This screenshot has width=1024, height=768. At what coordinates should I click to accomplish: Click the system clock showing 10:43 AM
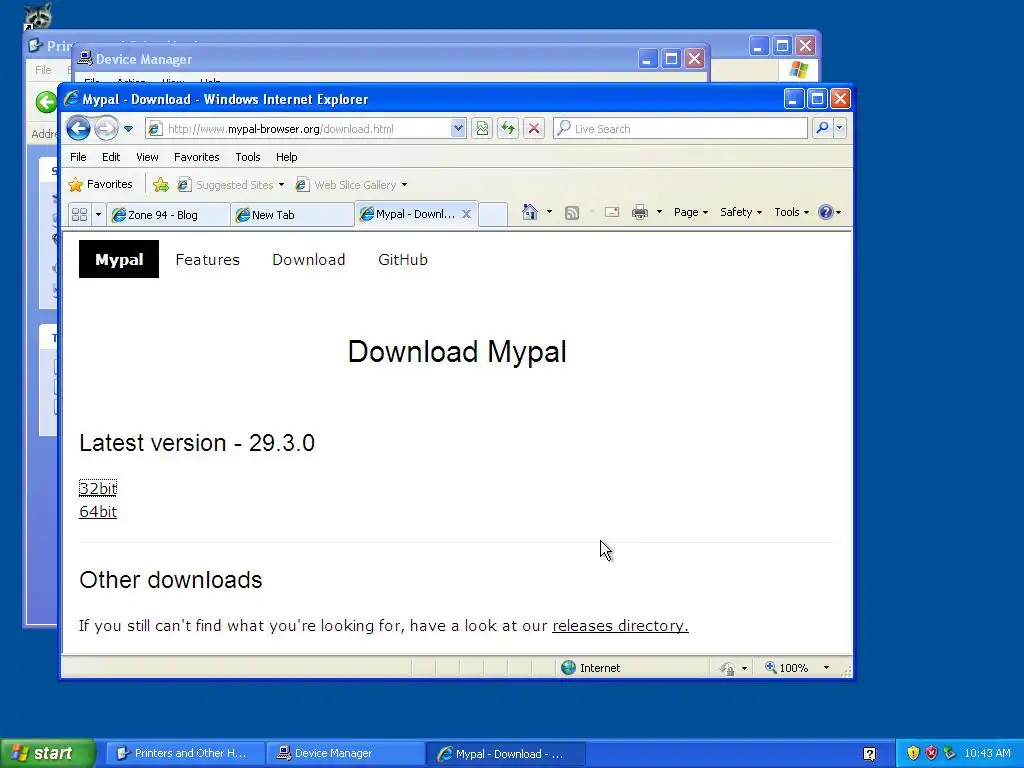(987, 753)
